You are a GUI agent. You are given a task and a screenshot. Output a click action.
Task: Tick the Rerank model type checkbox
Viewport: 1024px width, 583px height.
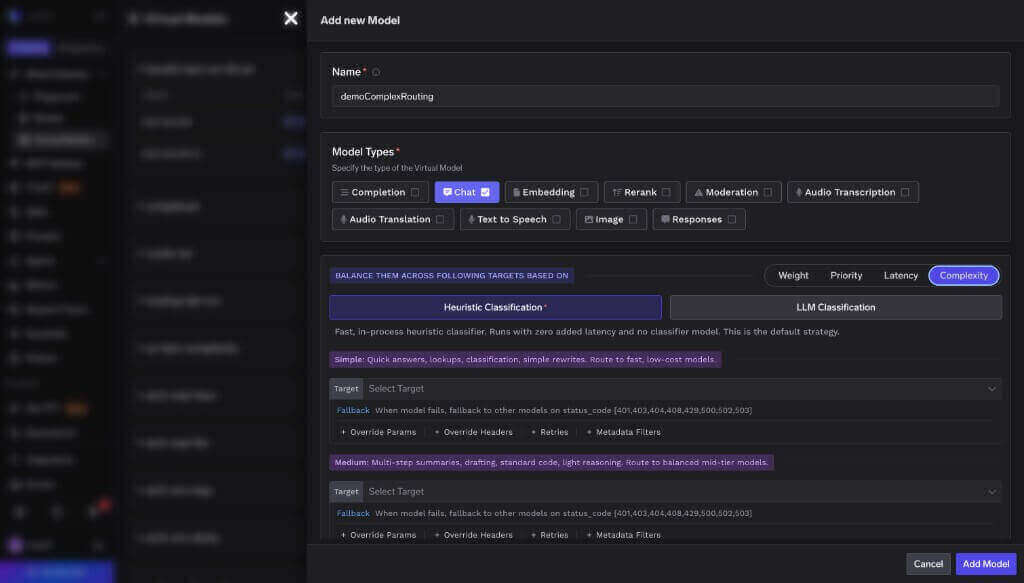pyautogui.click(x=666, y=192)
